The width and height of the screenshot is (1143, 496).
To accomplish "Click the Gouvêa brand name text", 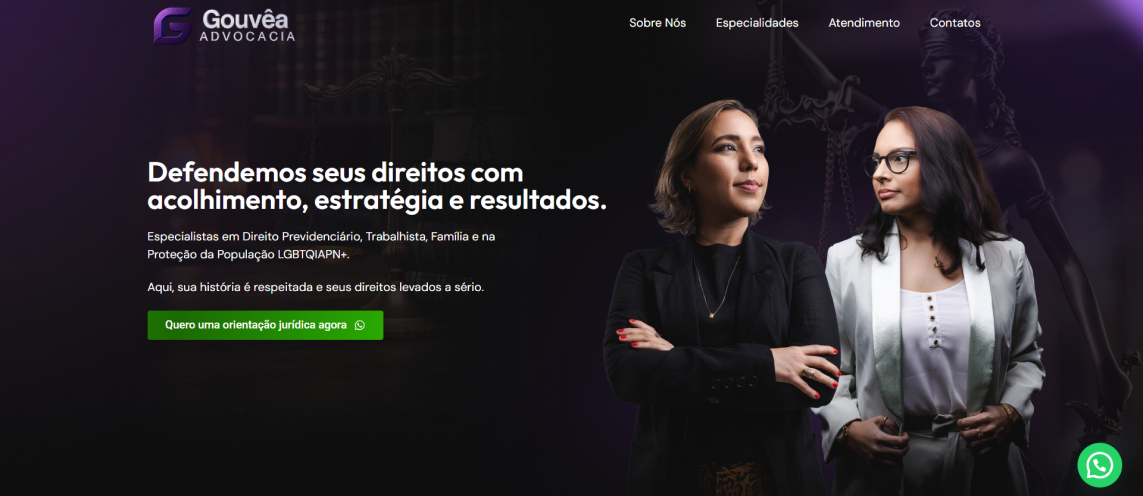I will [247, 18].
